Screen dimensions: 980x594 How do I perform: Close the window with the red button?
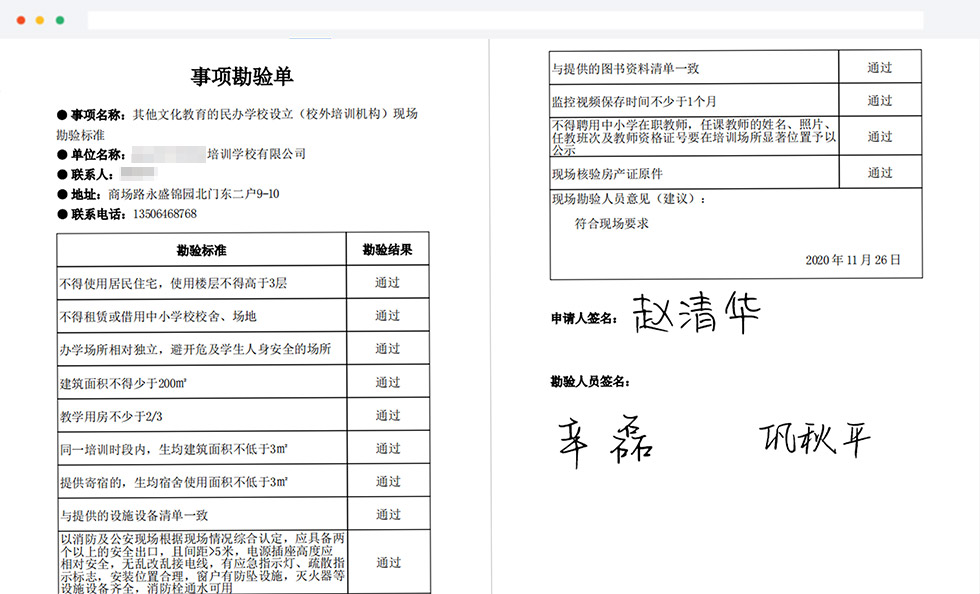click(21, 20)
